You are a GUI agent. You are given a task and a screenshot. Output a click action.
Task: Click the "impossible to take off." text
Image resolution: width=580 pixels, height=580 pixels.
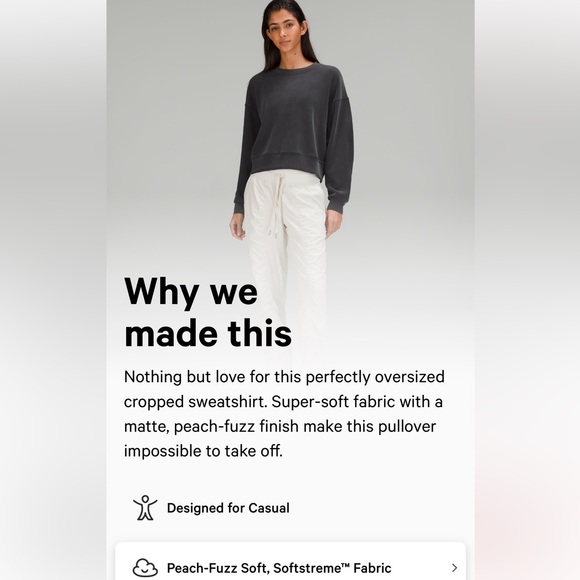click(x=203, y=451)
